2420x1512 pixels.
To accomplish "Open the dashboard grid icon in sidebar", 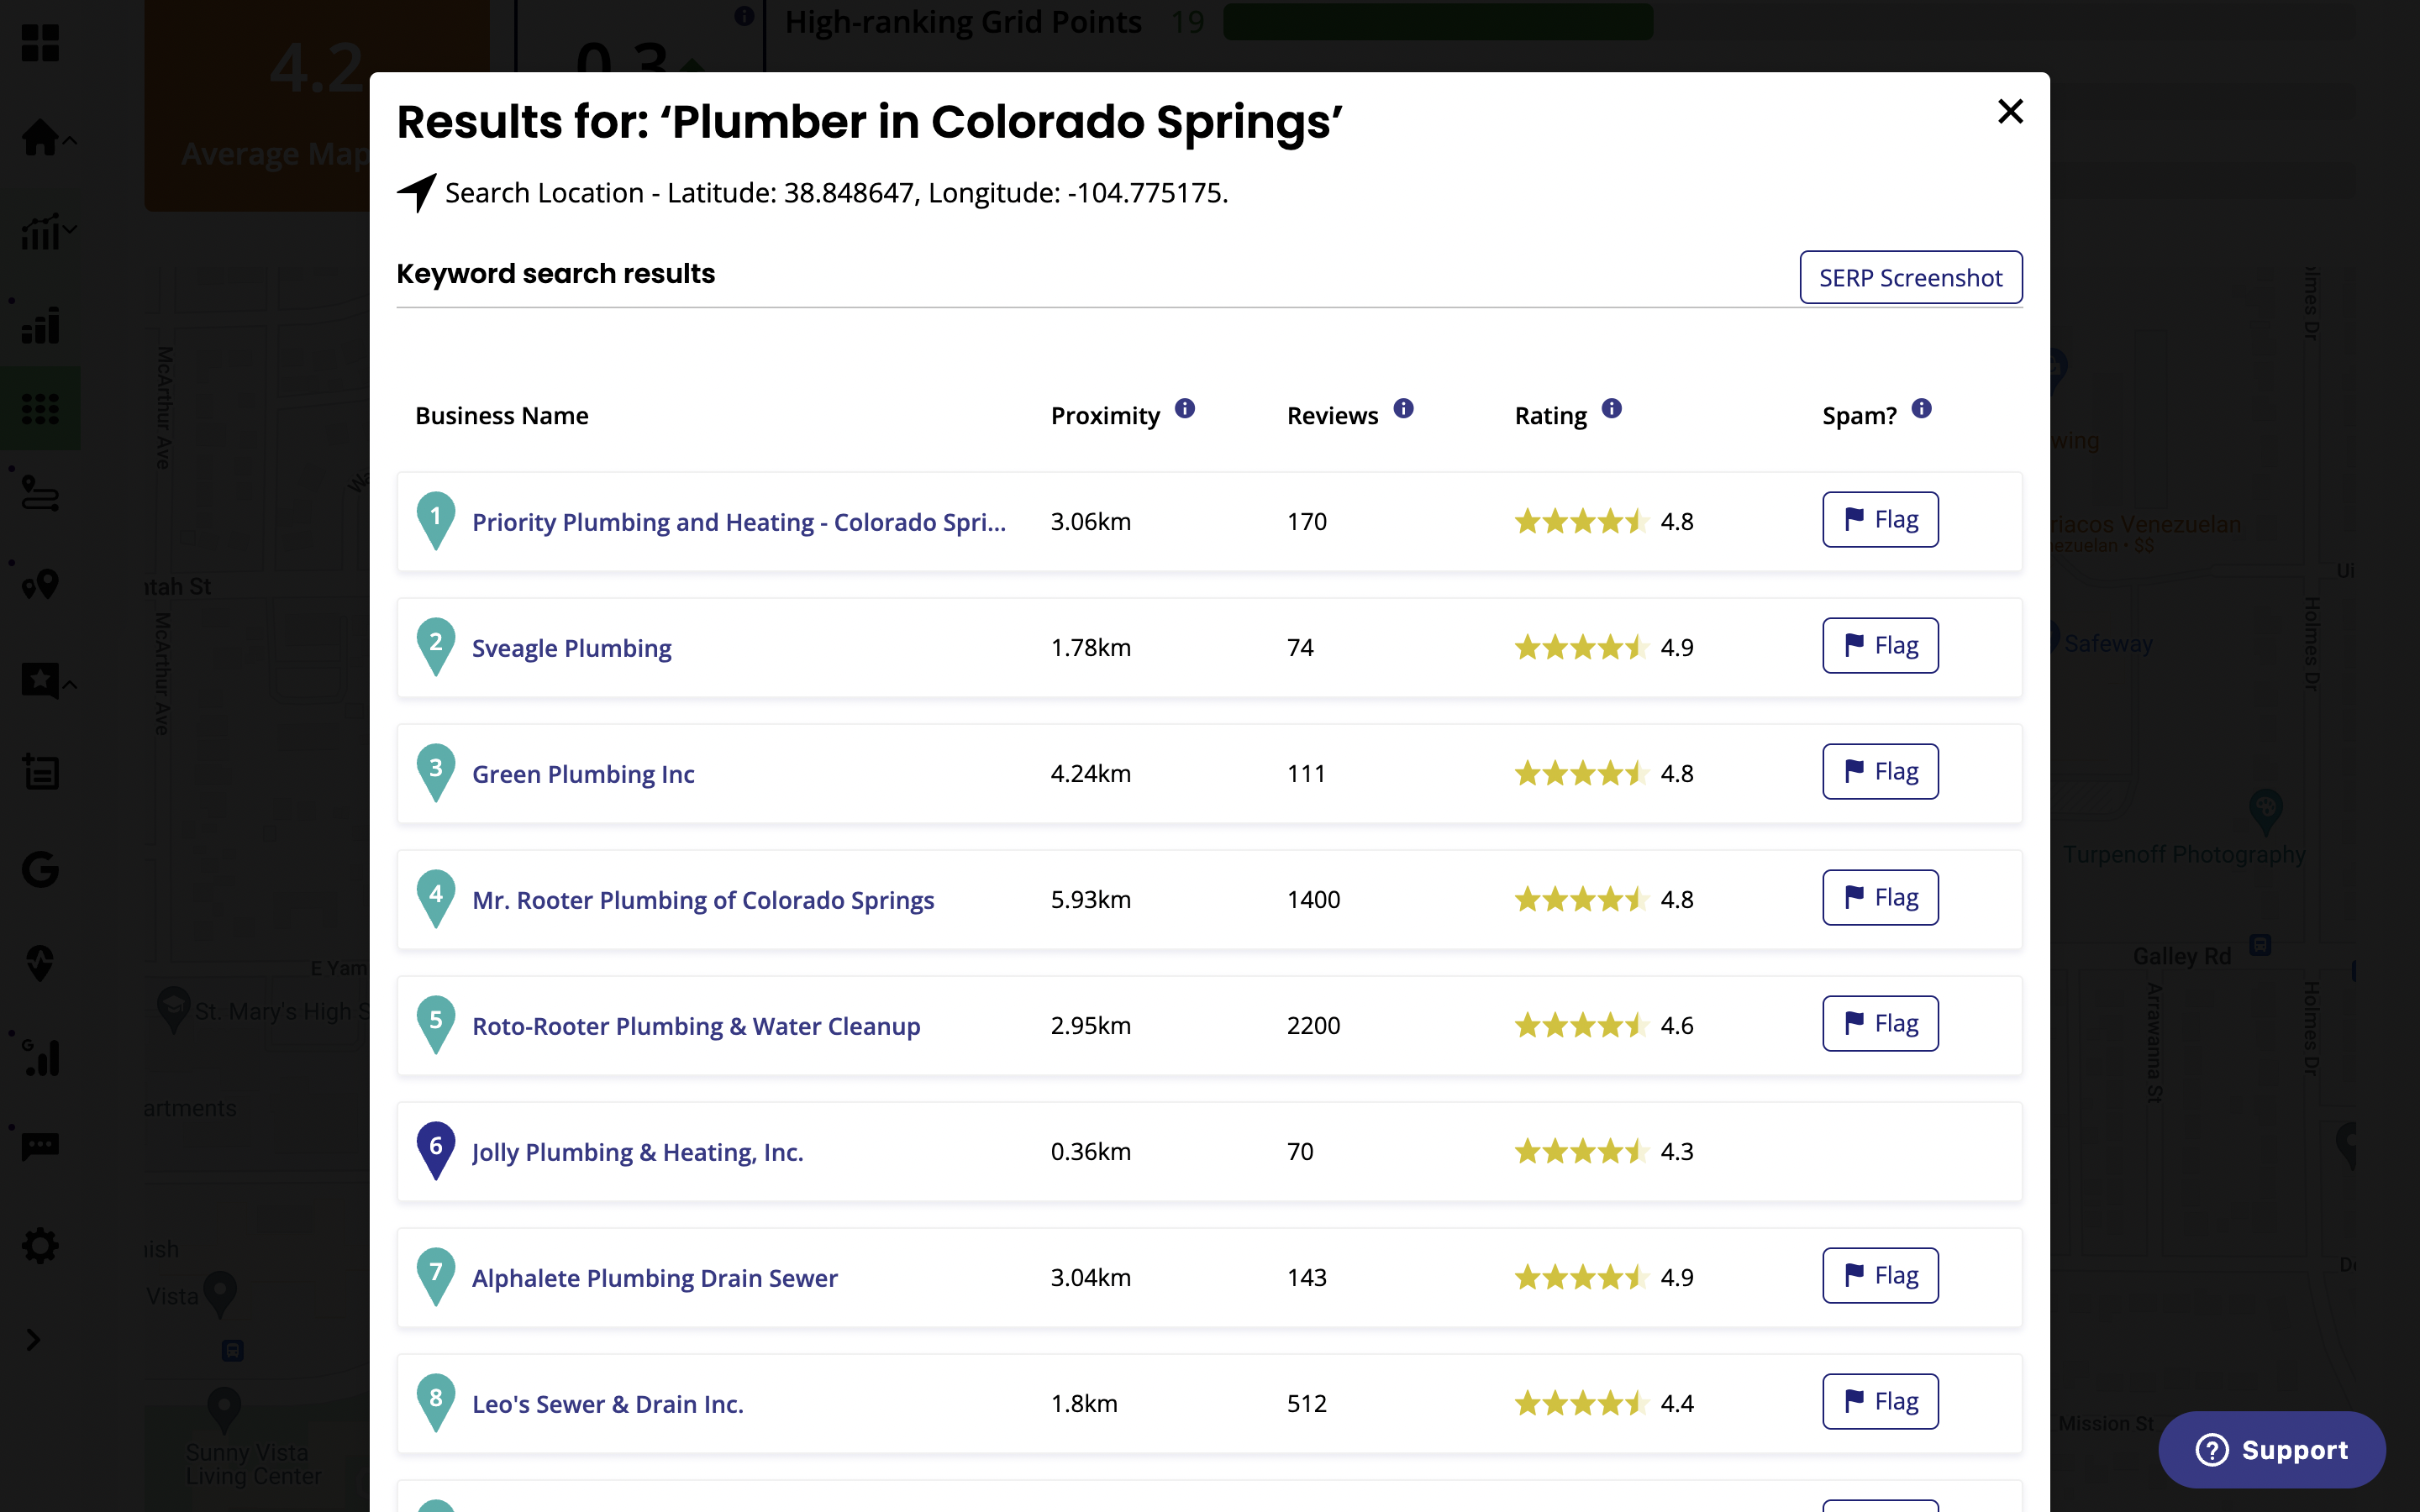I will 40,43.
